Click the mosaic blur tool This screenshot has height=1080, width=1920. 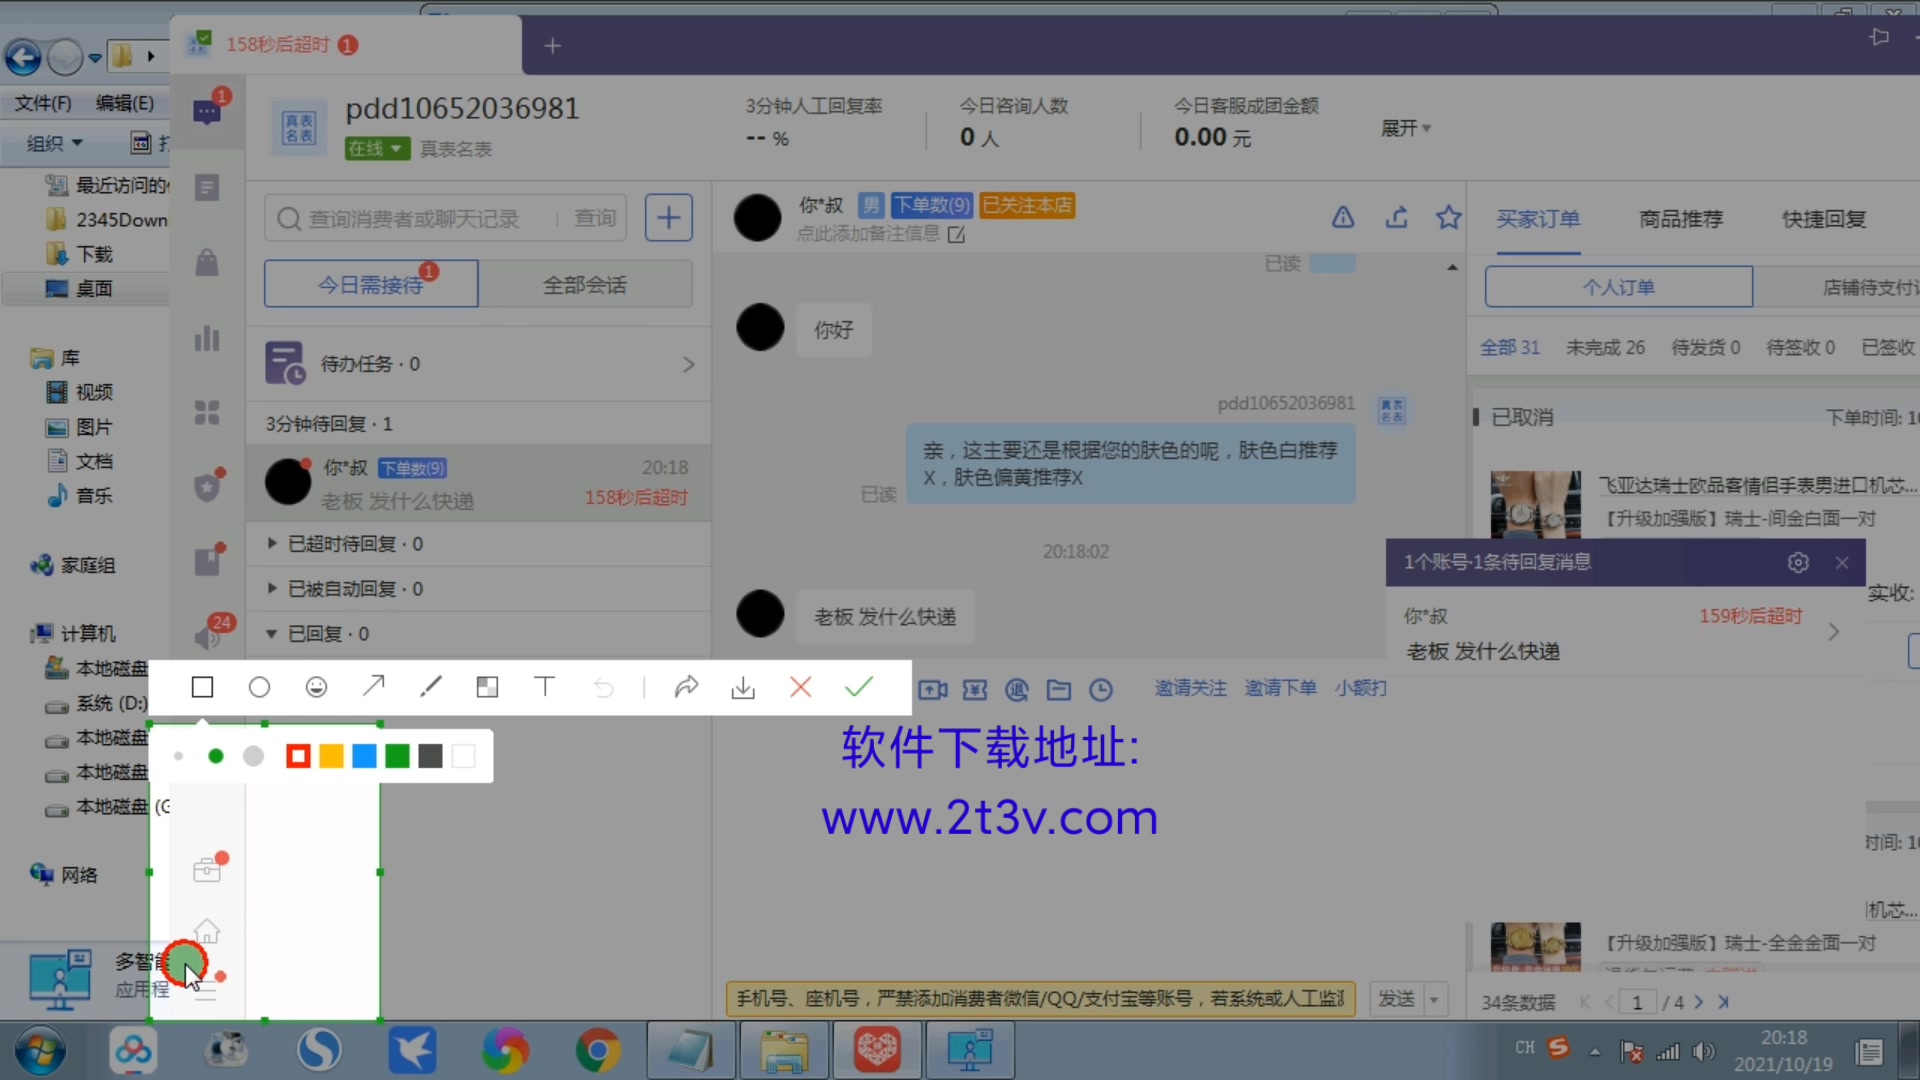pos(487,687)
